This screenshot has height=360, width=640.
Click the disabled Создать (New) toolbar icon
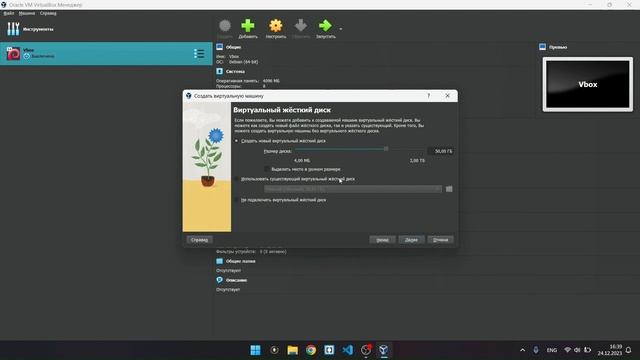tap(225, 26)
